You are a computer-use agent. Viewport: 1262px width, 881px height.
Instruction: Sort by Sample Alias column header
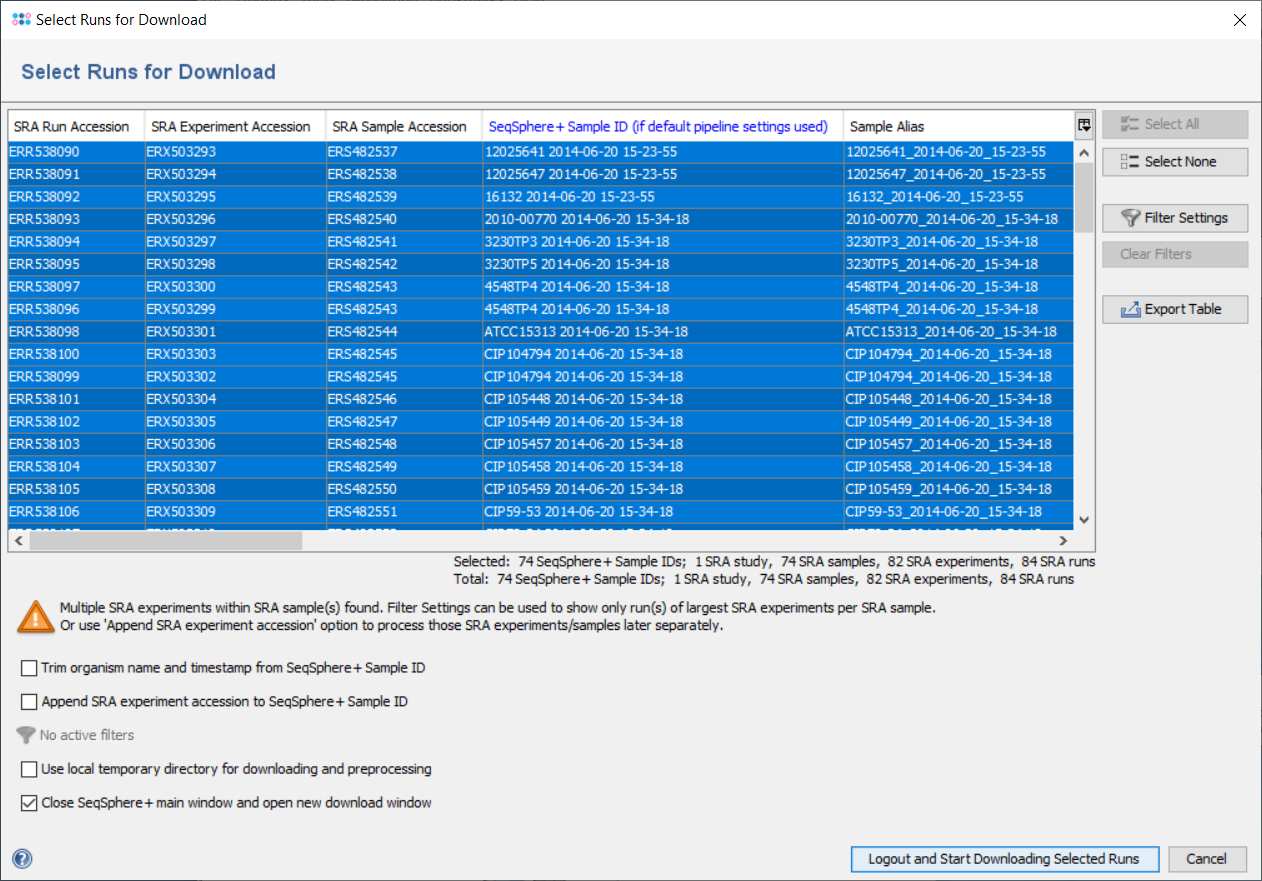[x=886, y=127]
